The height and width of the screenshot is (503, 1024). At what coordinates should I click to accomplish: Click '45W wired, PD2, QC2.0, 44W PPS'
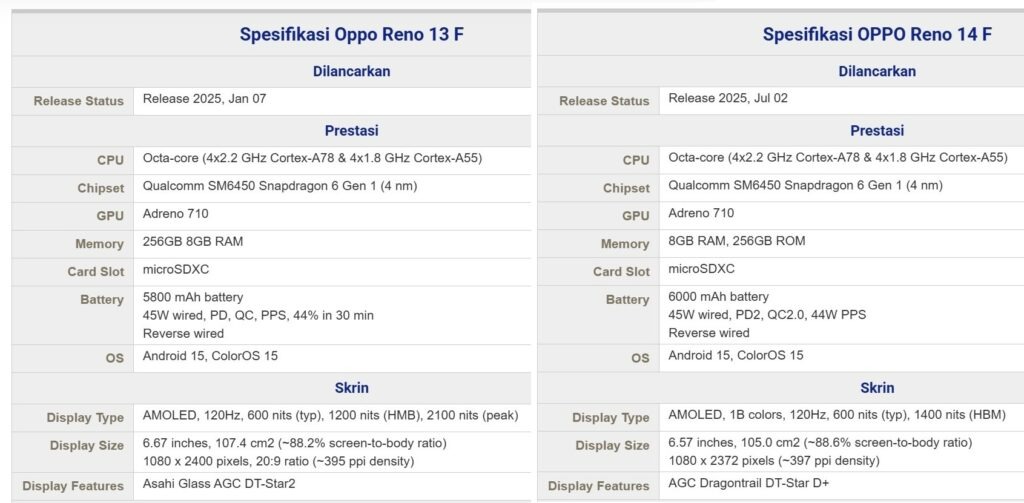[x=767, y=315]
